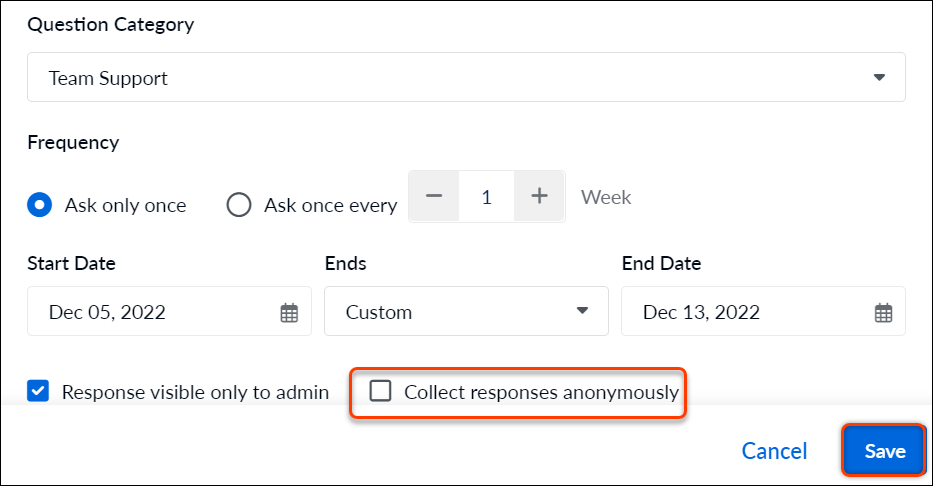Click the Dec 13, 2022 end date field
The height and width of the screenshot is (486, 933).
point(763,311)
